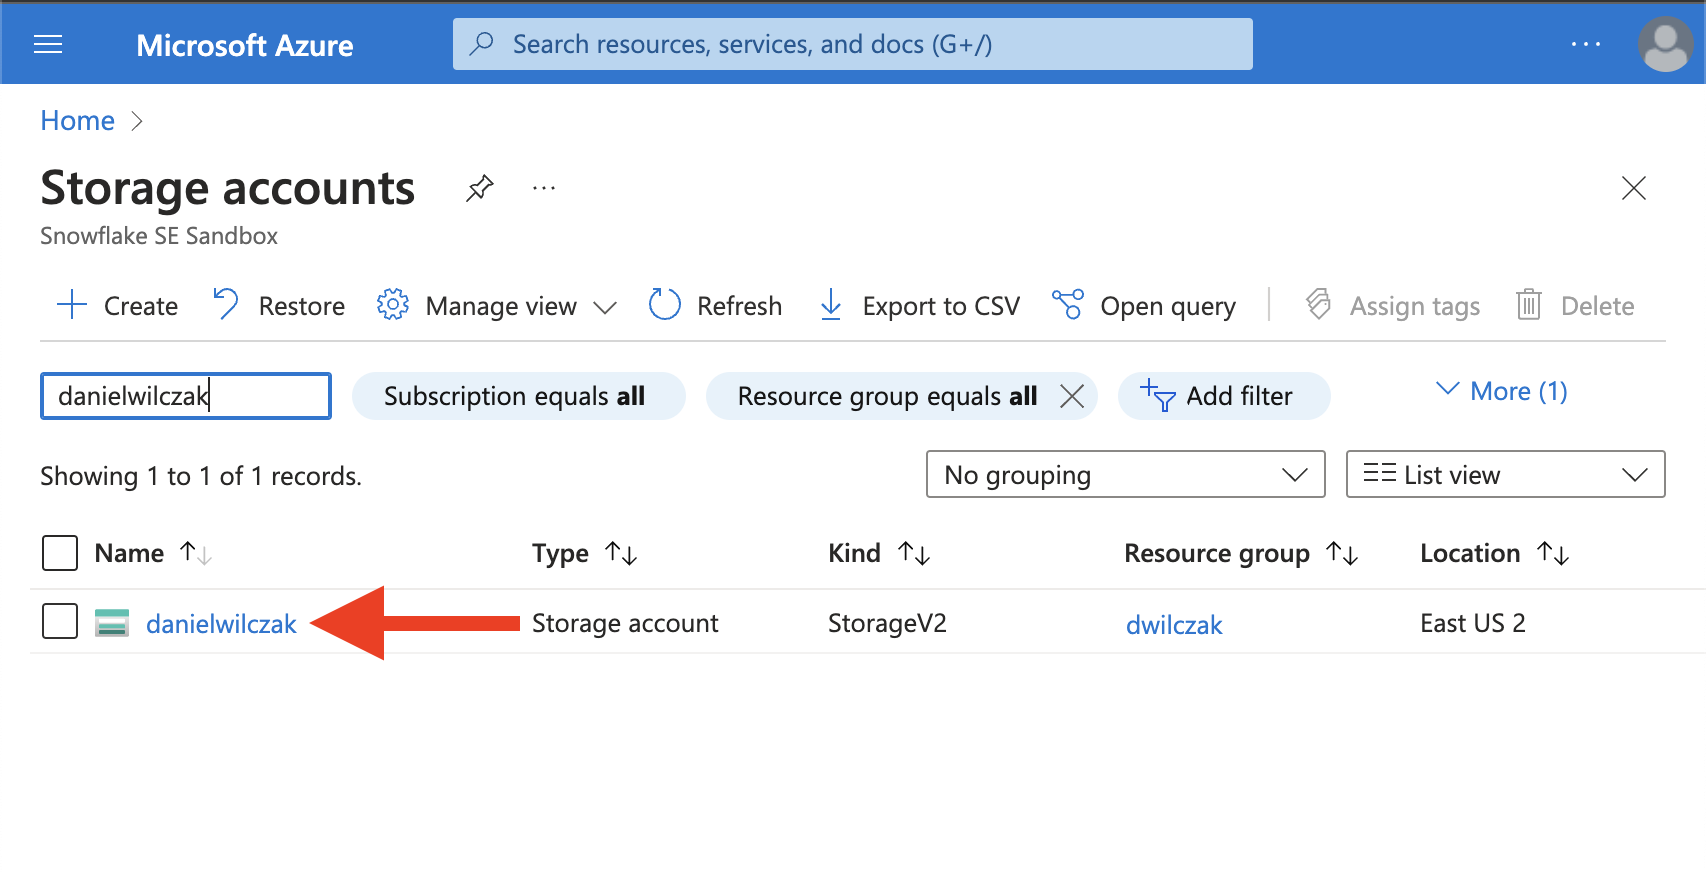The image size is (1706, 872).
Task: Remove the Resource group filter
Action: tap(1072, 396)
